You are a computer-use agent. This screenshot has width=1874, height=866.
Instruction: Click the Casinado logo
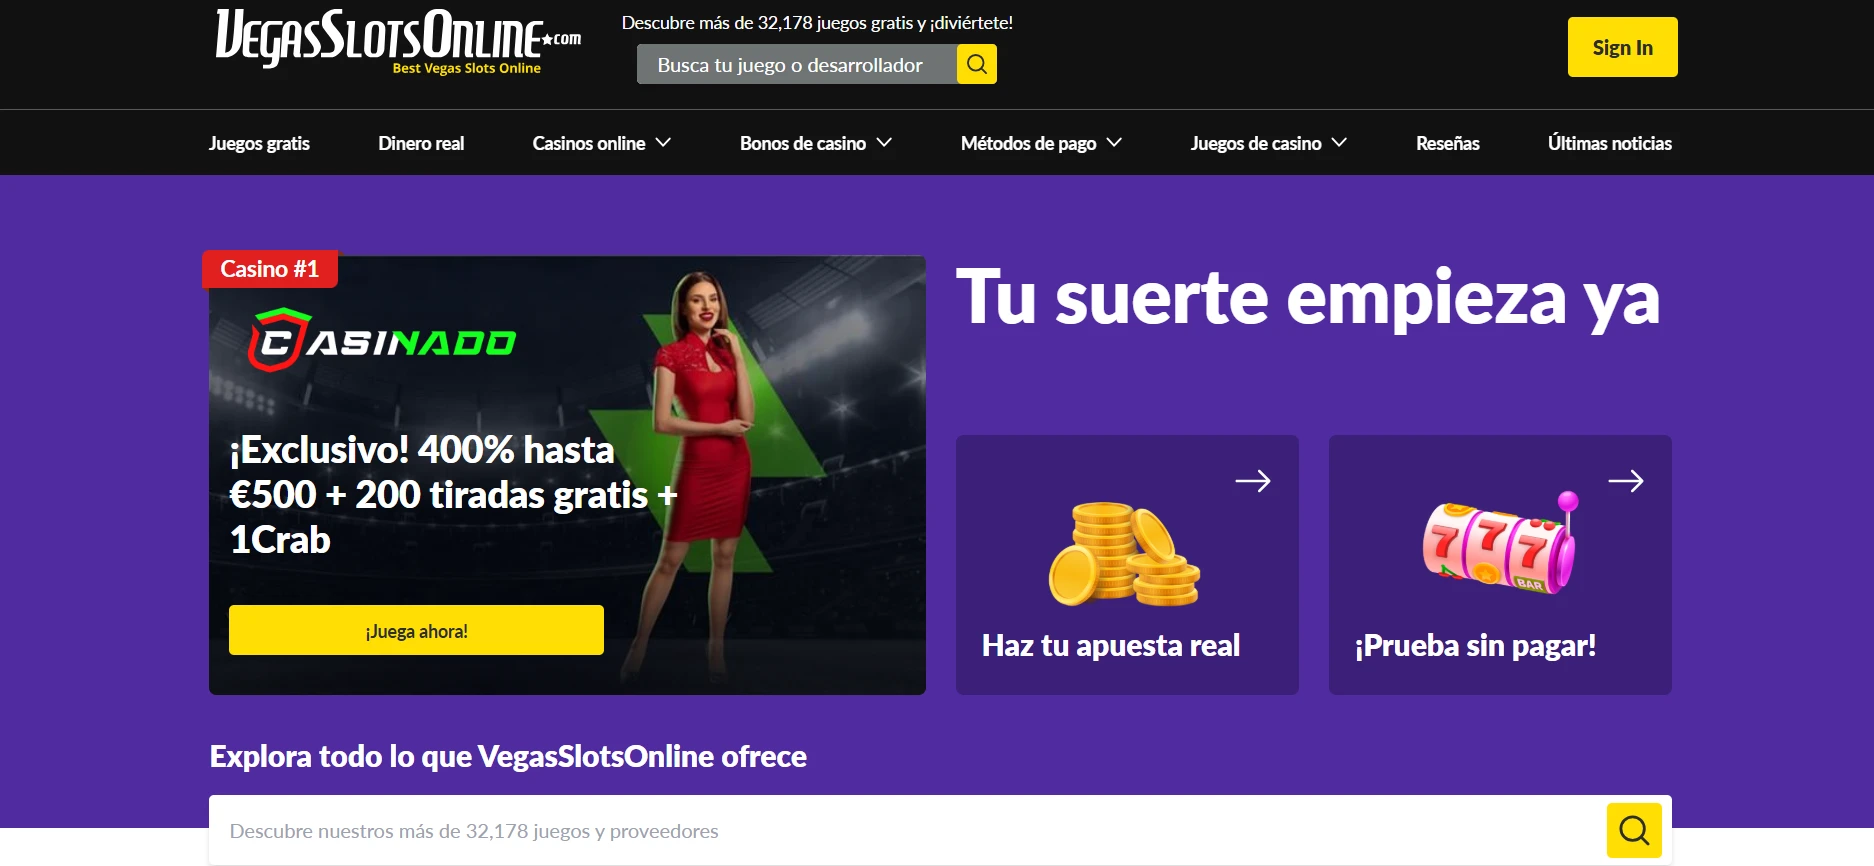[x=382, y=341]
